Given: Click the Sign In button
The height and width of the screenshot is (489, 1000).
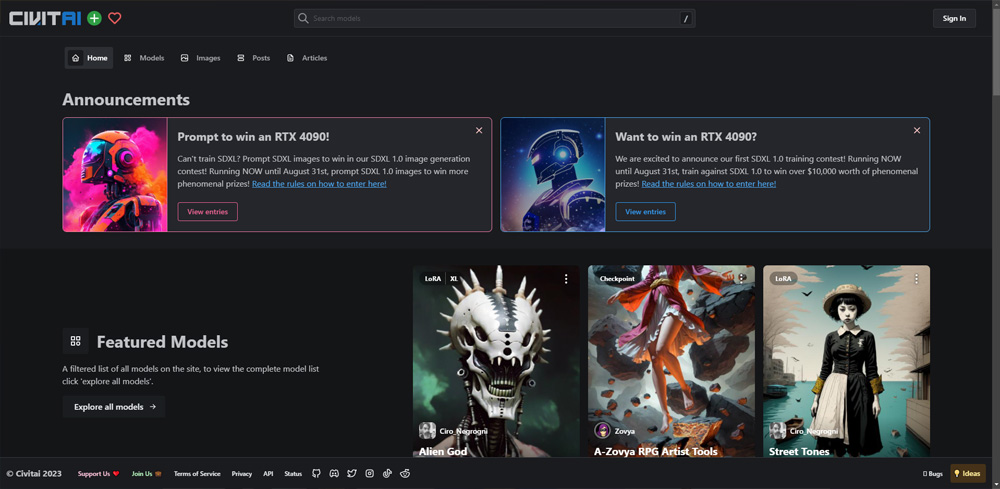Looking at the screenshot, I should pyautogui.click(x=954, y=18).
